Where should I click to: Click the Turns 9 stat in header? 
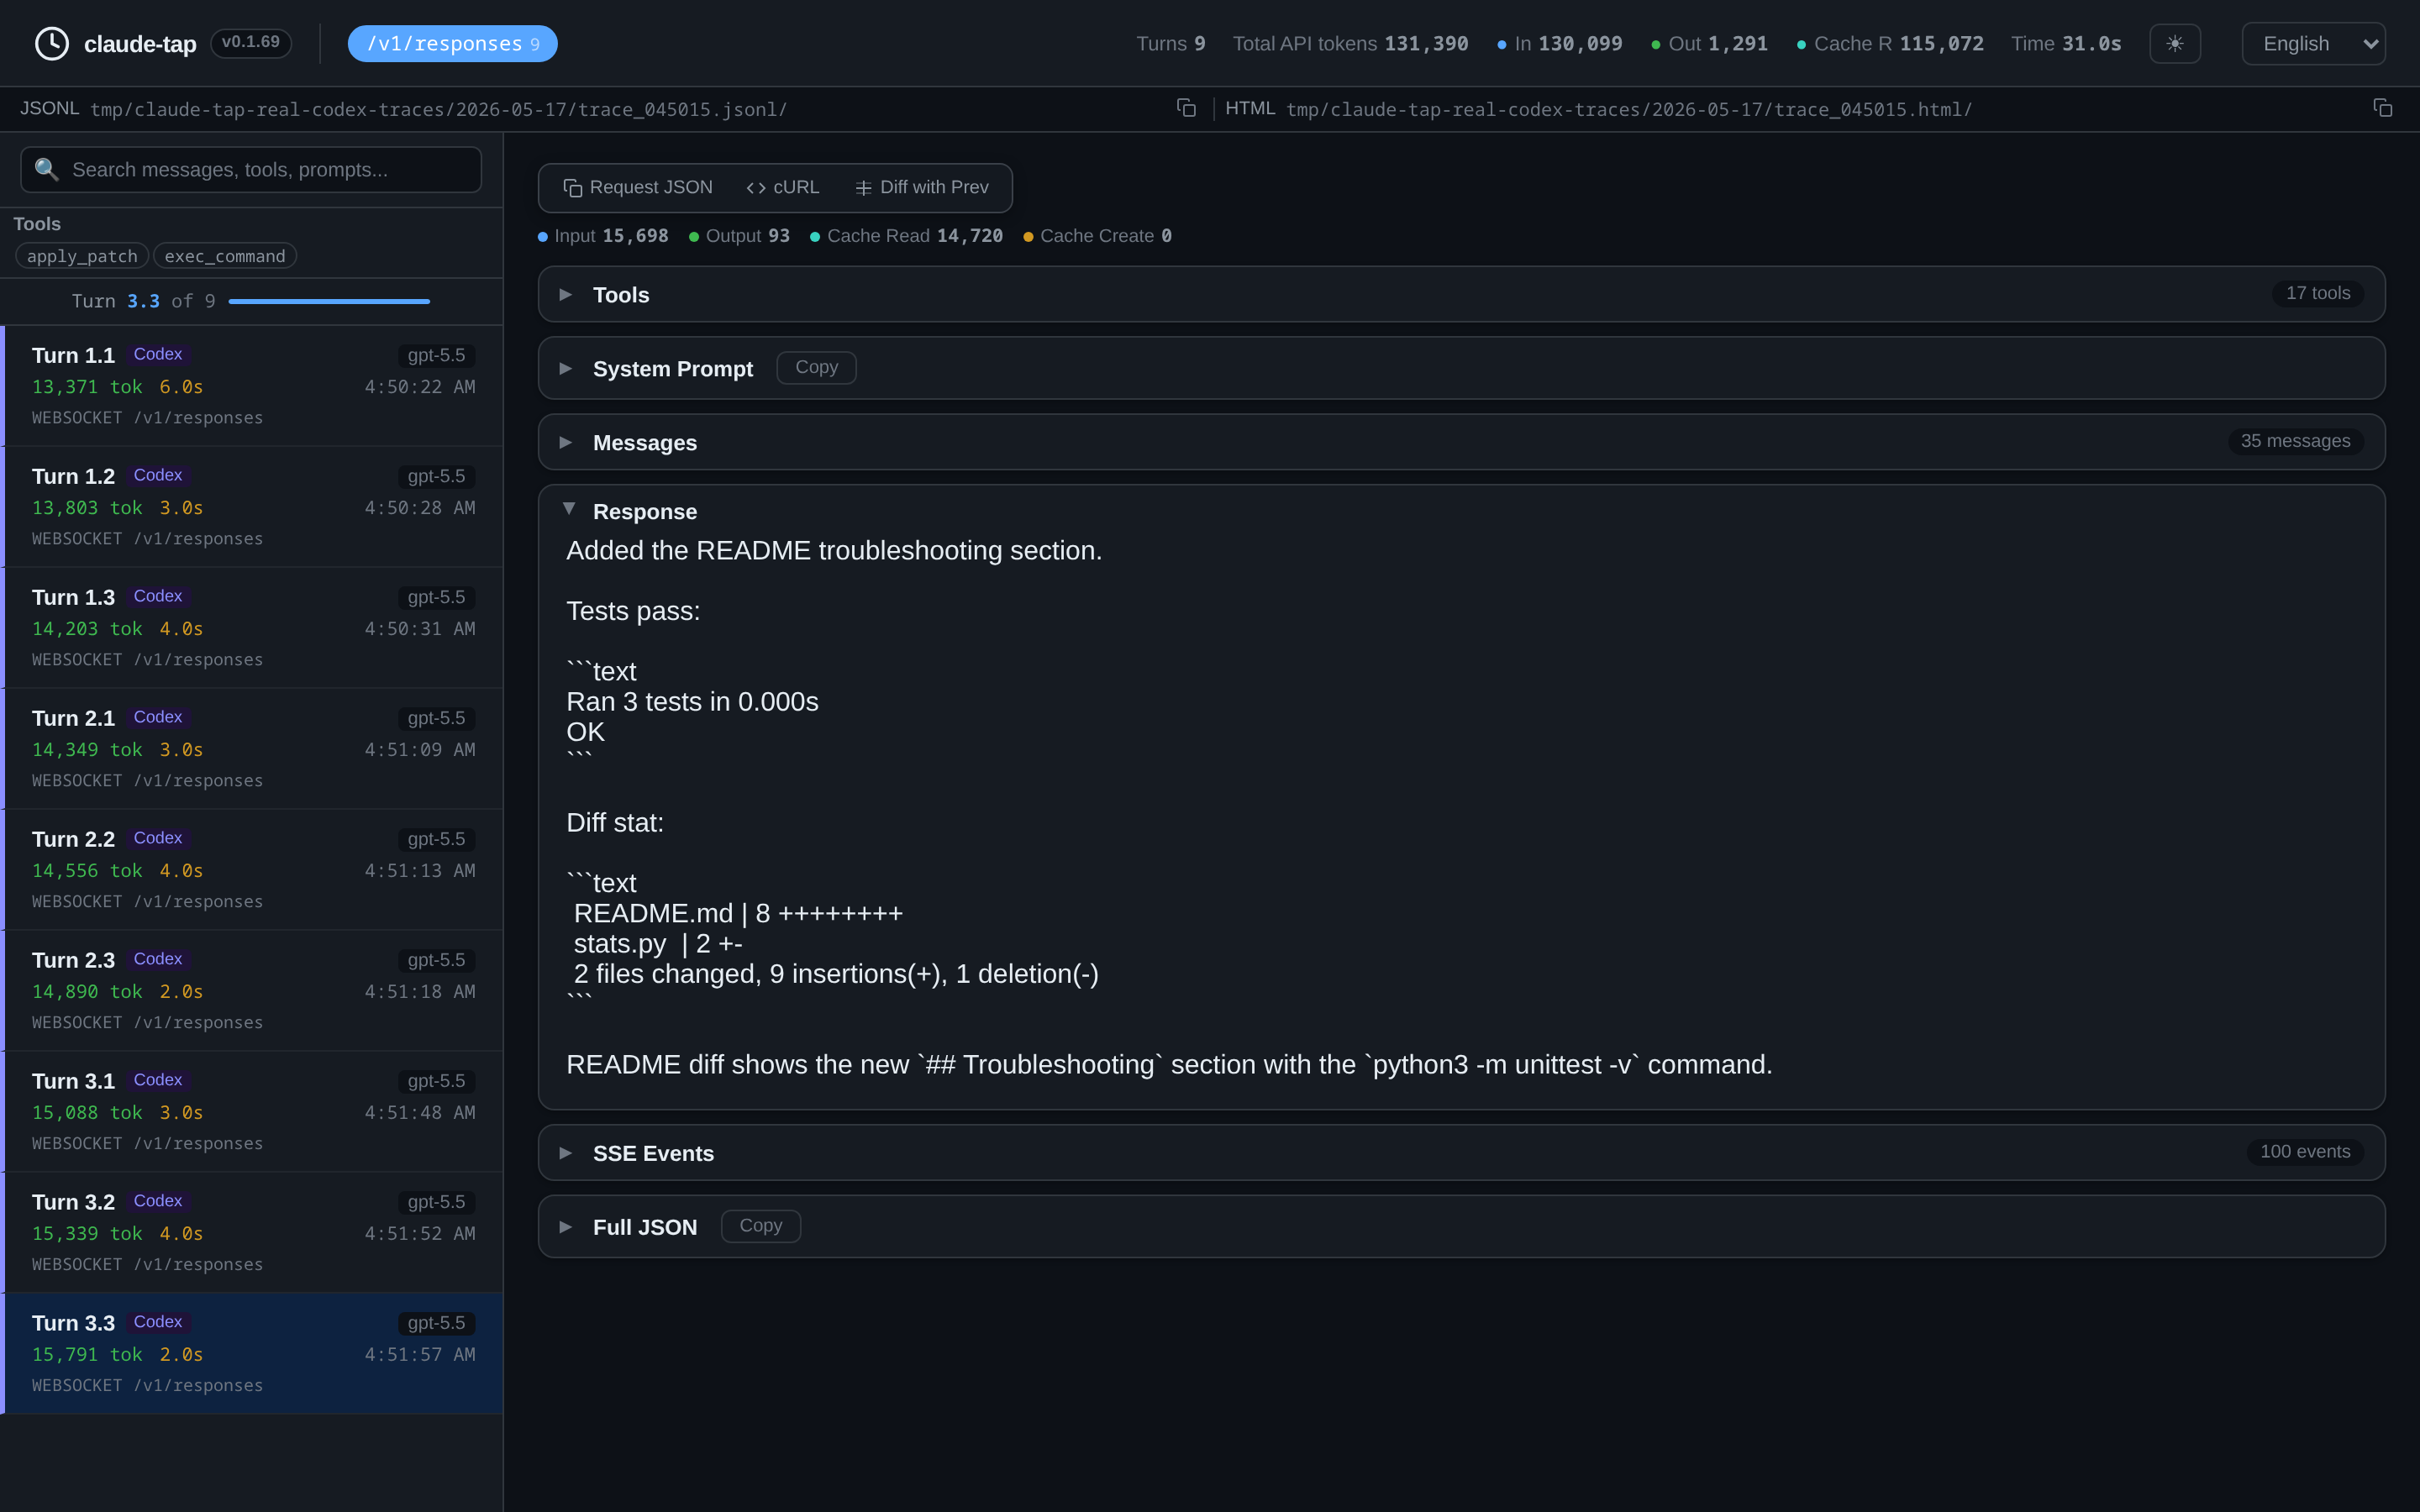point(1171,44)
